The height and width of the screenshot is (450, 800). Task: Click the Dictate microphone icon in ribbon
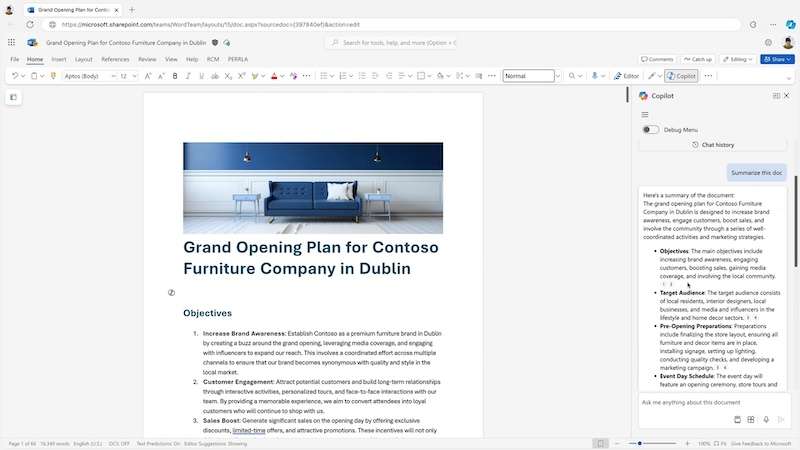[594, 76]
